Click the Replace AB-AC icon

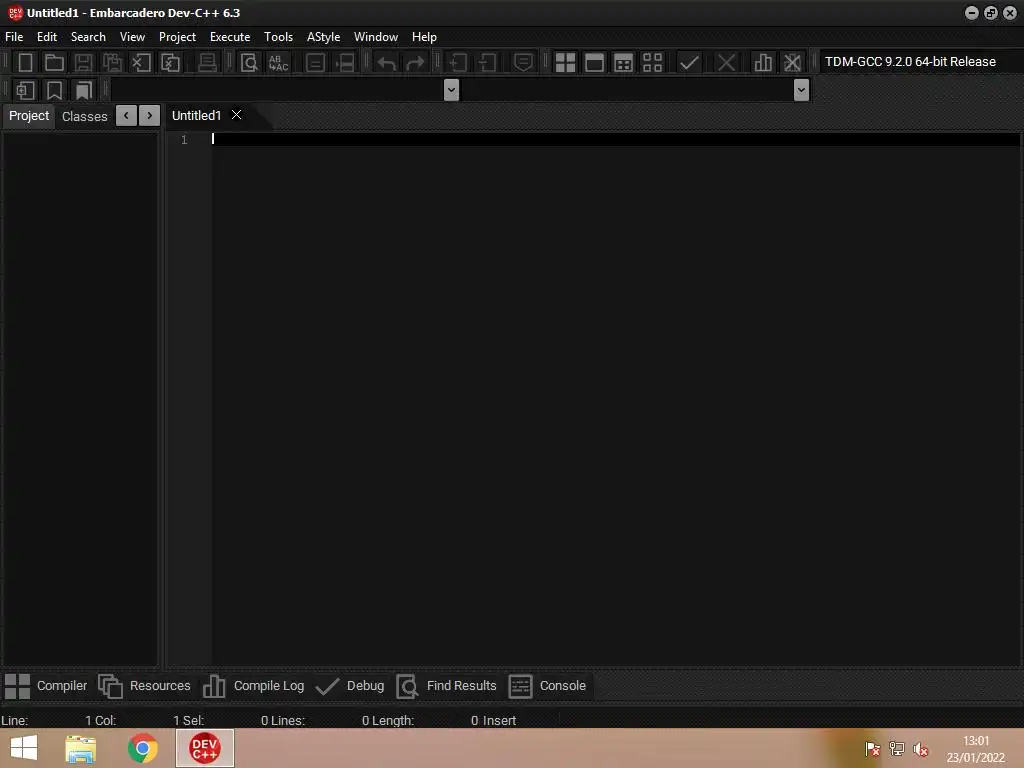[278, 63]
